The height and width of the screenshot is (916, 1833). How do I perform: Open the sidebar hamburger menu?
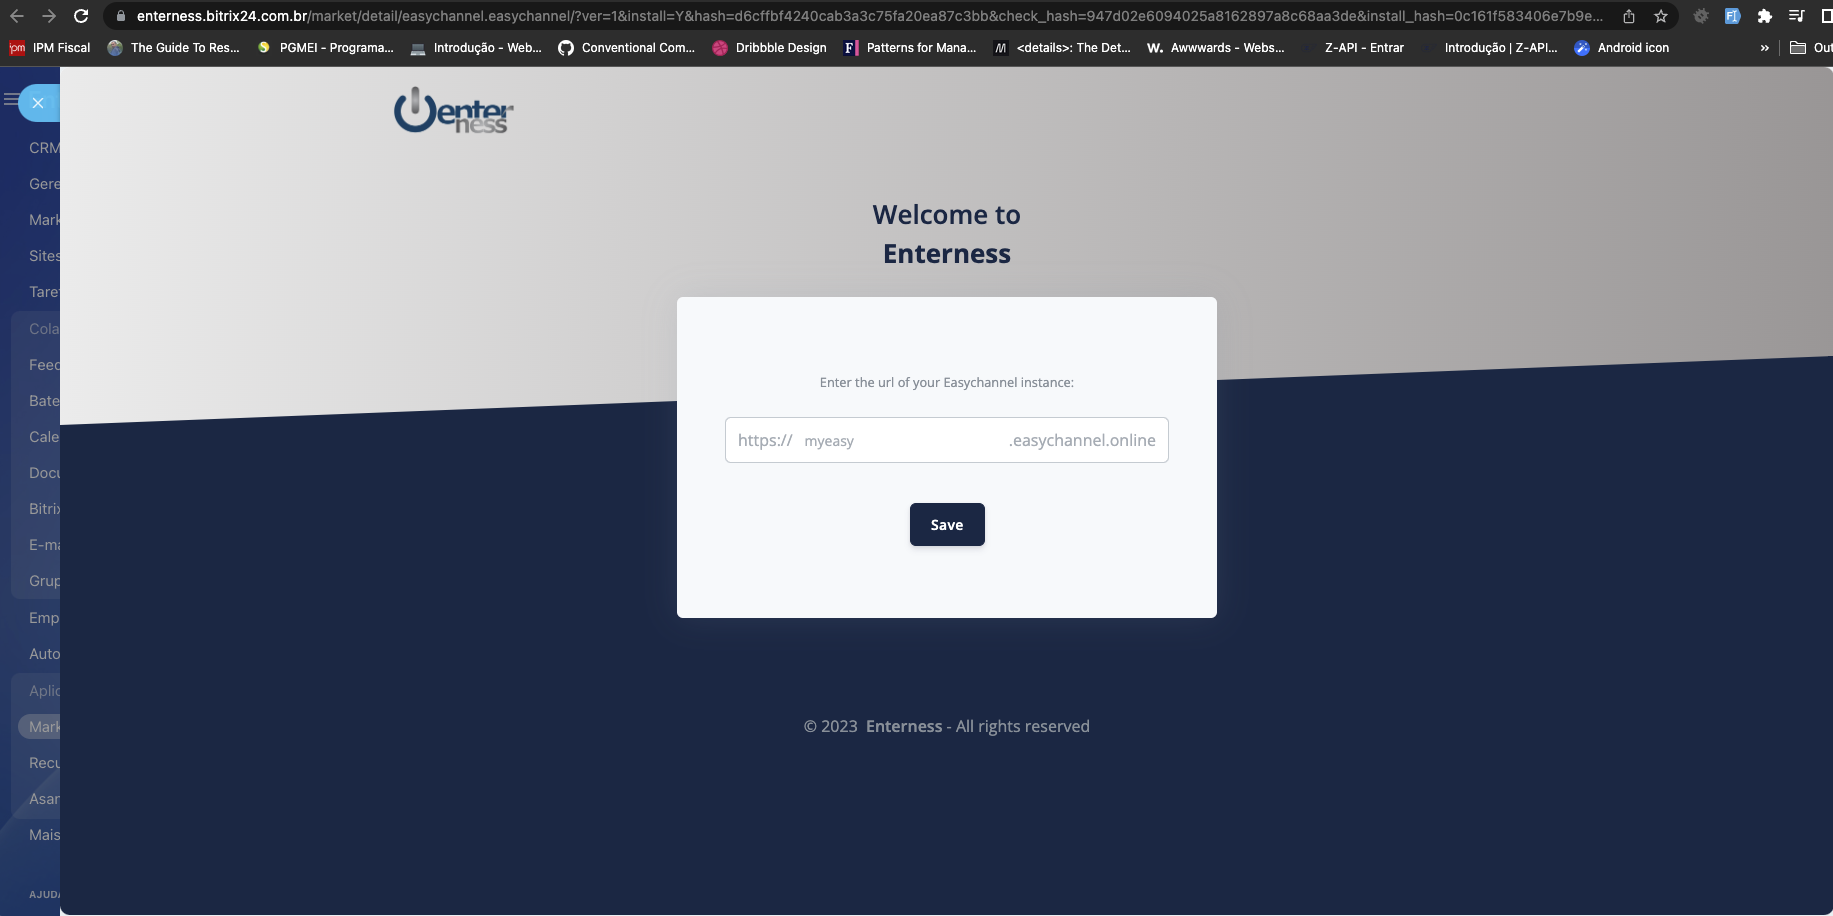coord(11,100)
